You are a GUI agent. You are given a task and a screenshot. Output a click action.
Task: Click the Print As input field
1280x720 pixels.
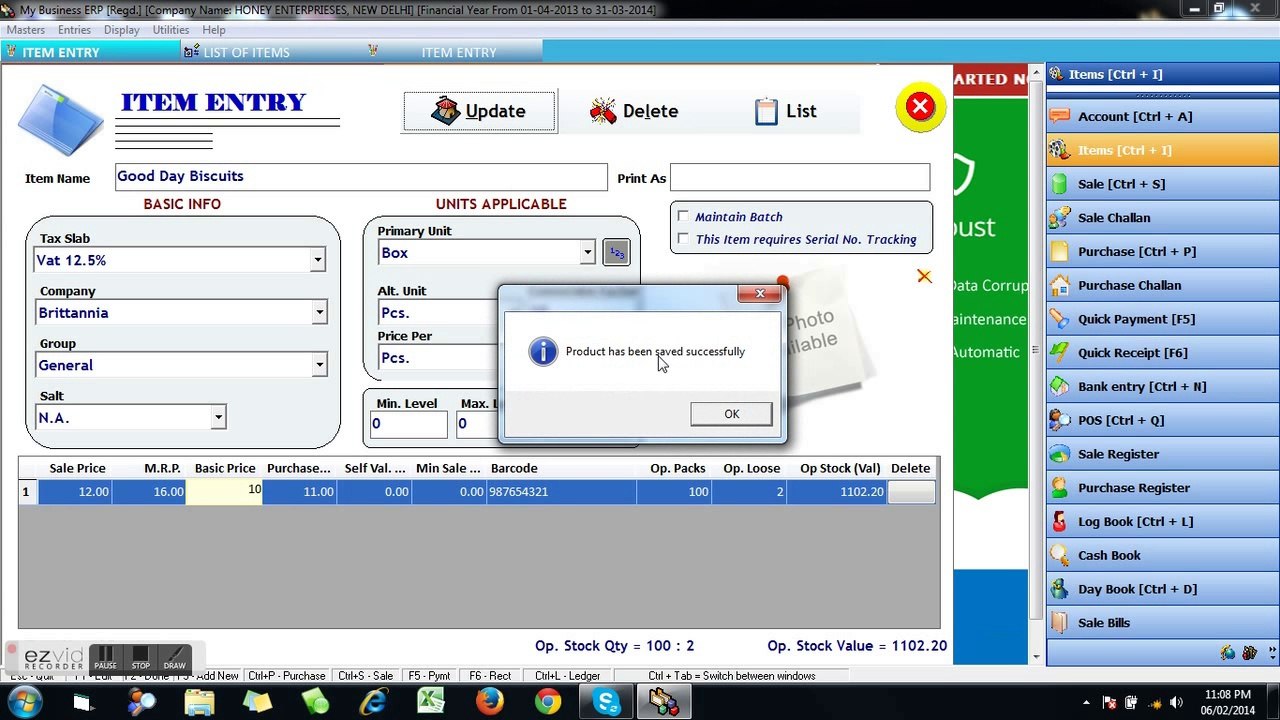800,178
